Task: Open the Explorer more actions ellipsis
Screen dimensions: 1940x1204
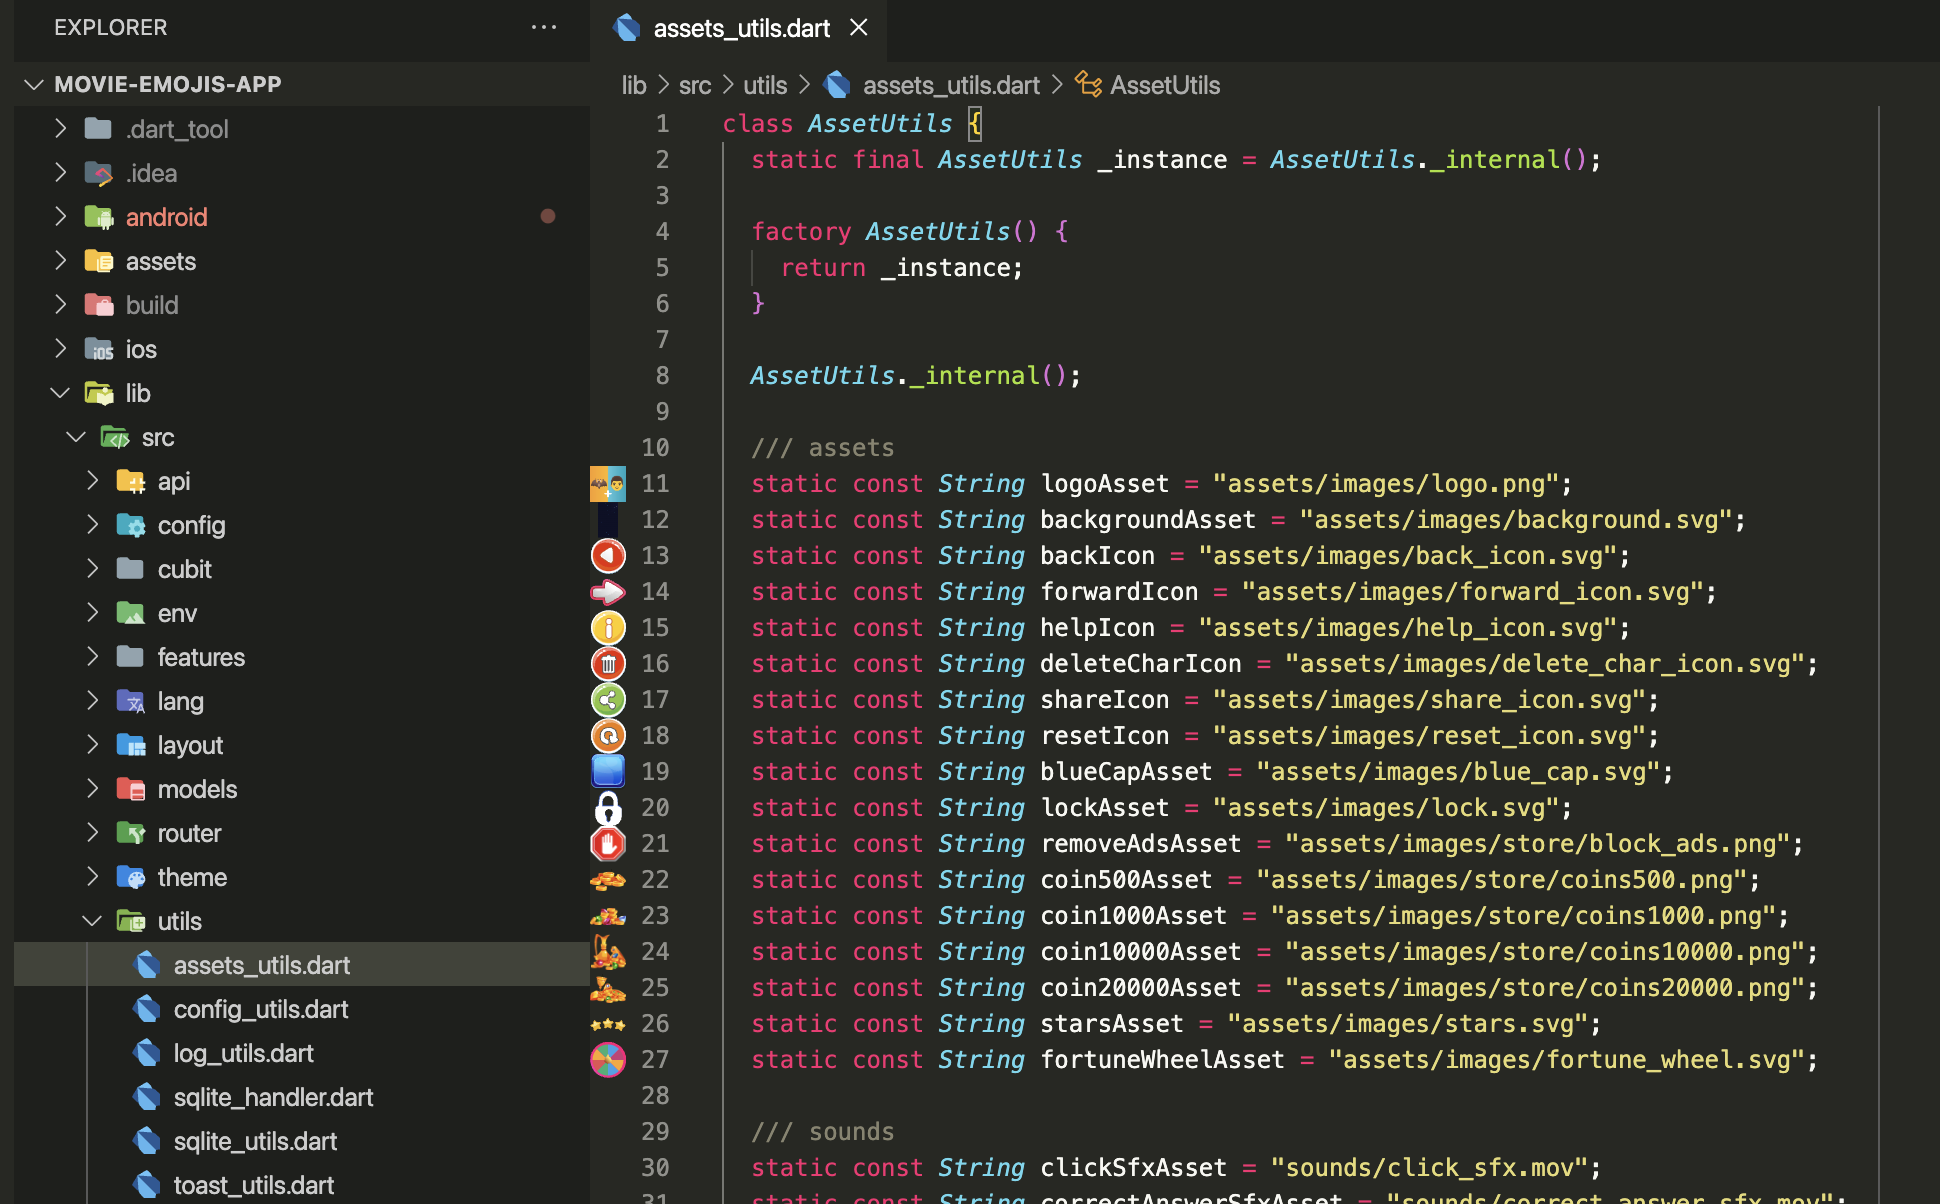Action: [544, 27]
